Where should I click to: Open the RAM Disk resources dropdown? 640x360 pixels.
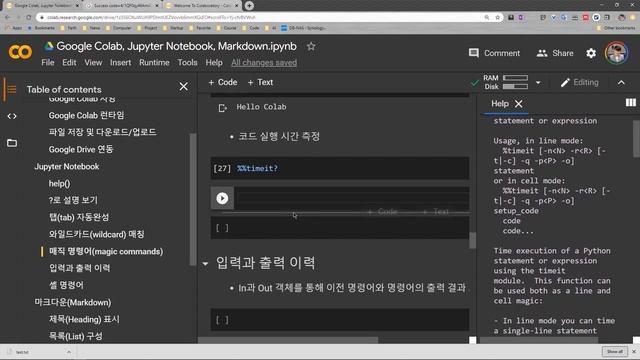point(538,82)
